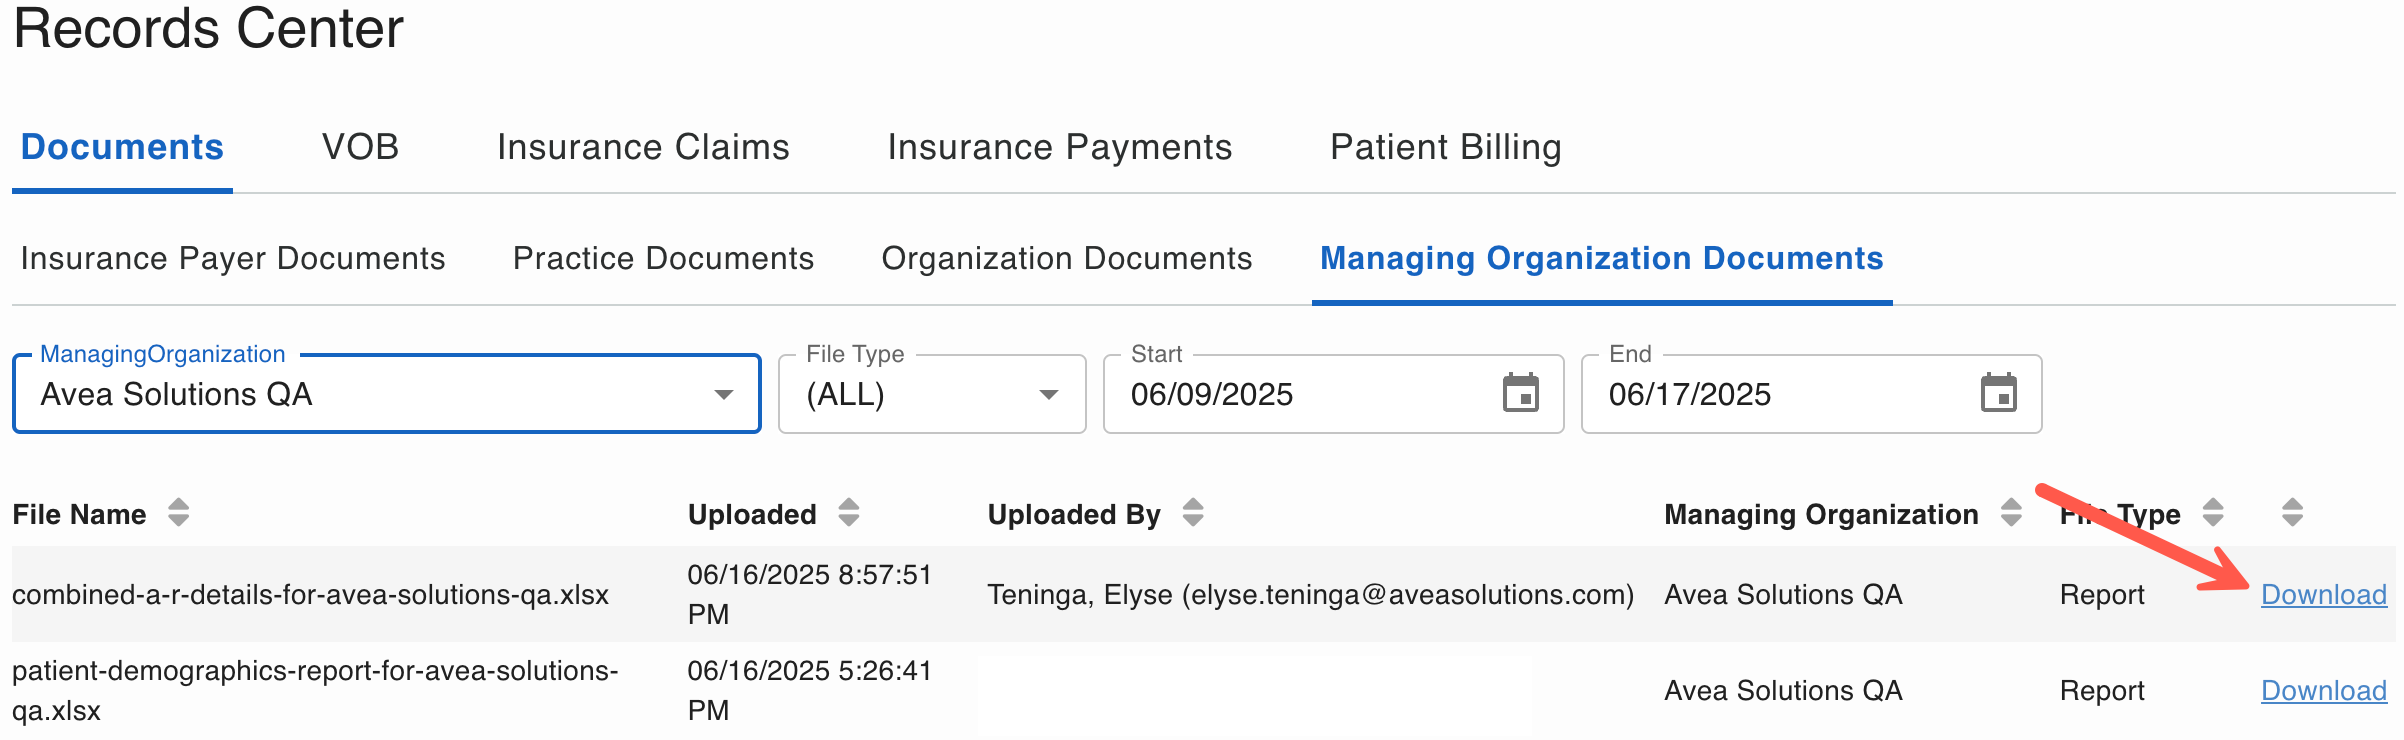The image size is (2404, 740).
Task: Select Practice Documents subtab
Action: pos(663,258)
